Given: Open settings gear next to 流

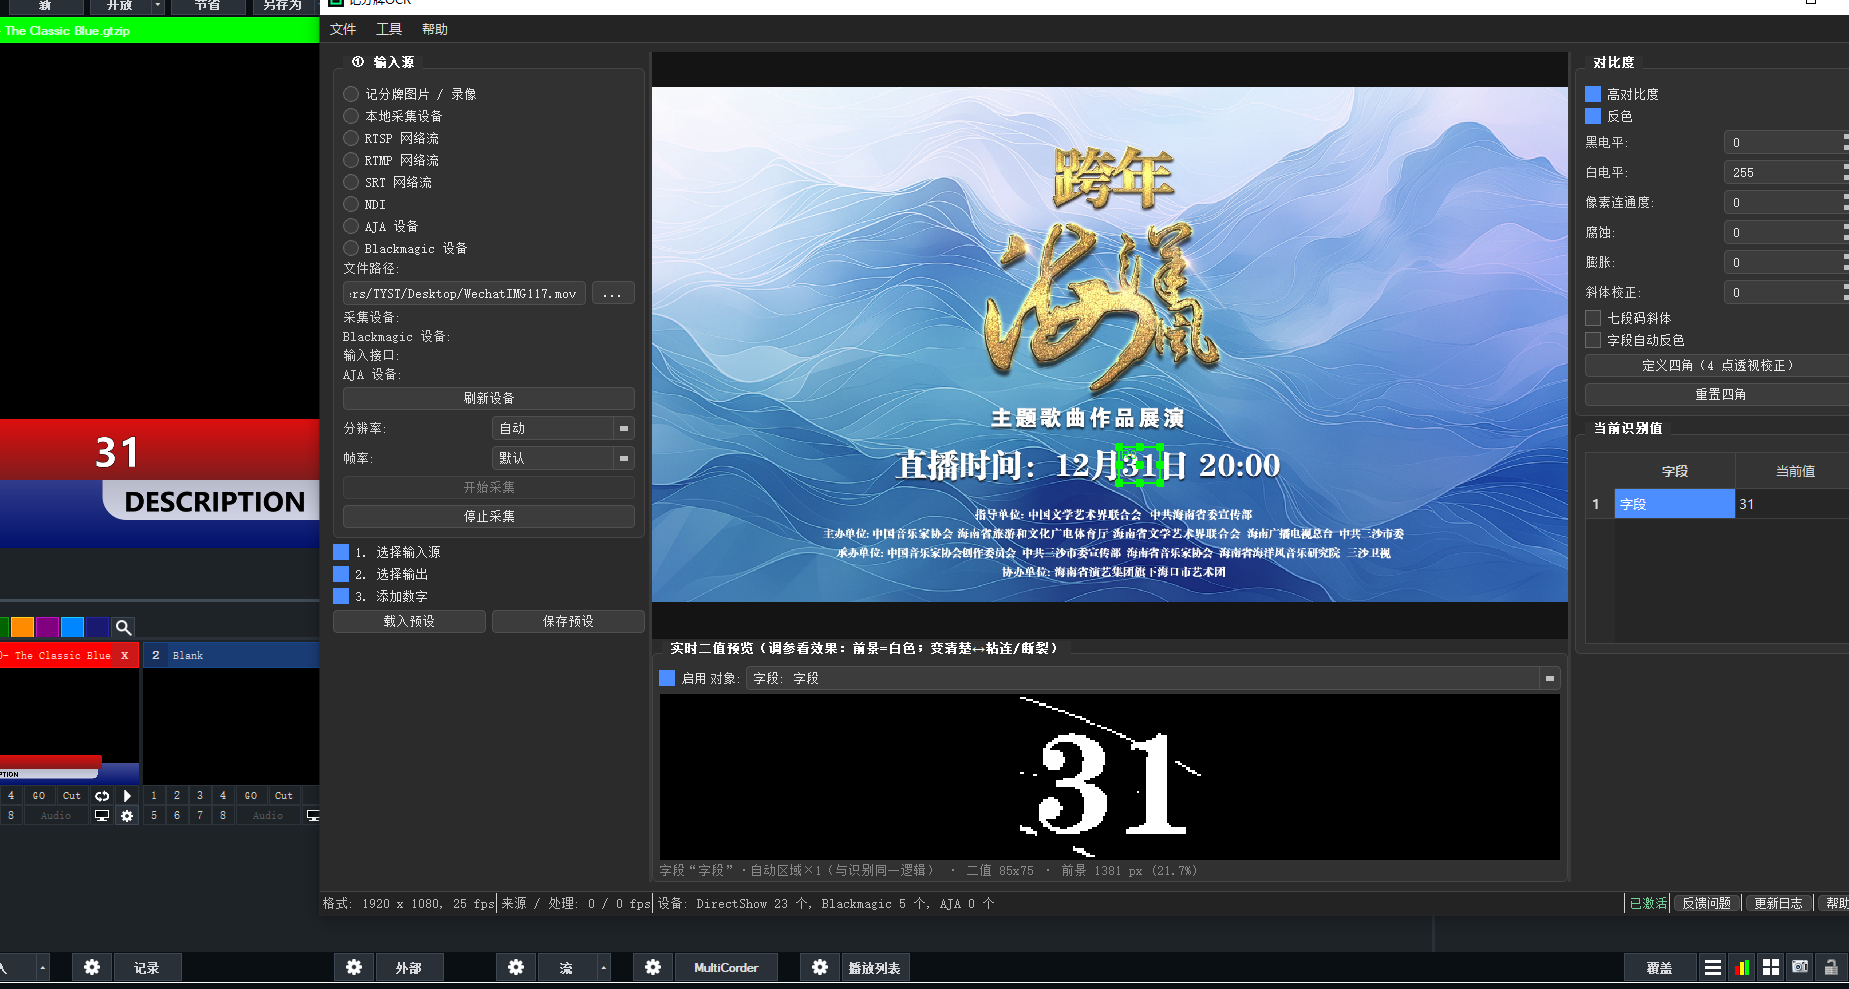Looking at the screenshot, I should [516, 967].
